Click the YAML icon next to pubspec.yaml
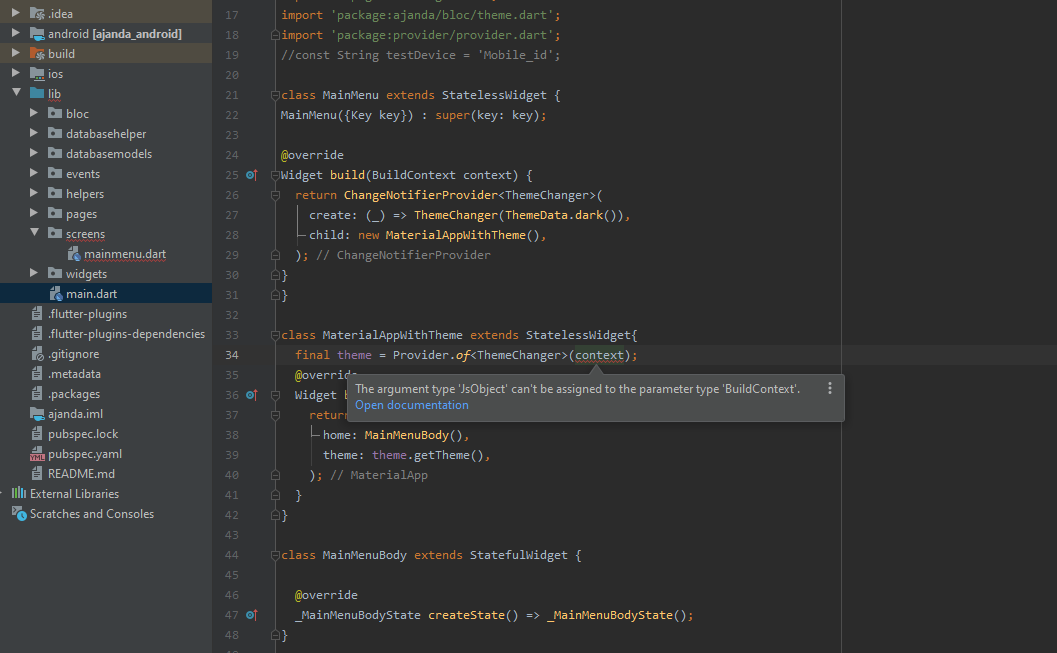The image size is (1057, 653). pos(35,453)
